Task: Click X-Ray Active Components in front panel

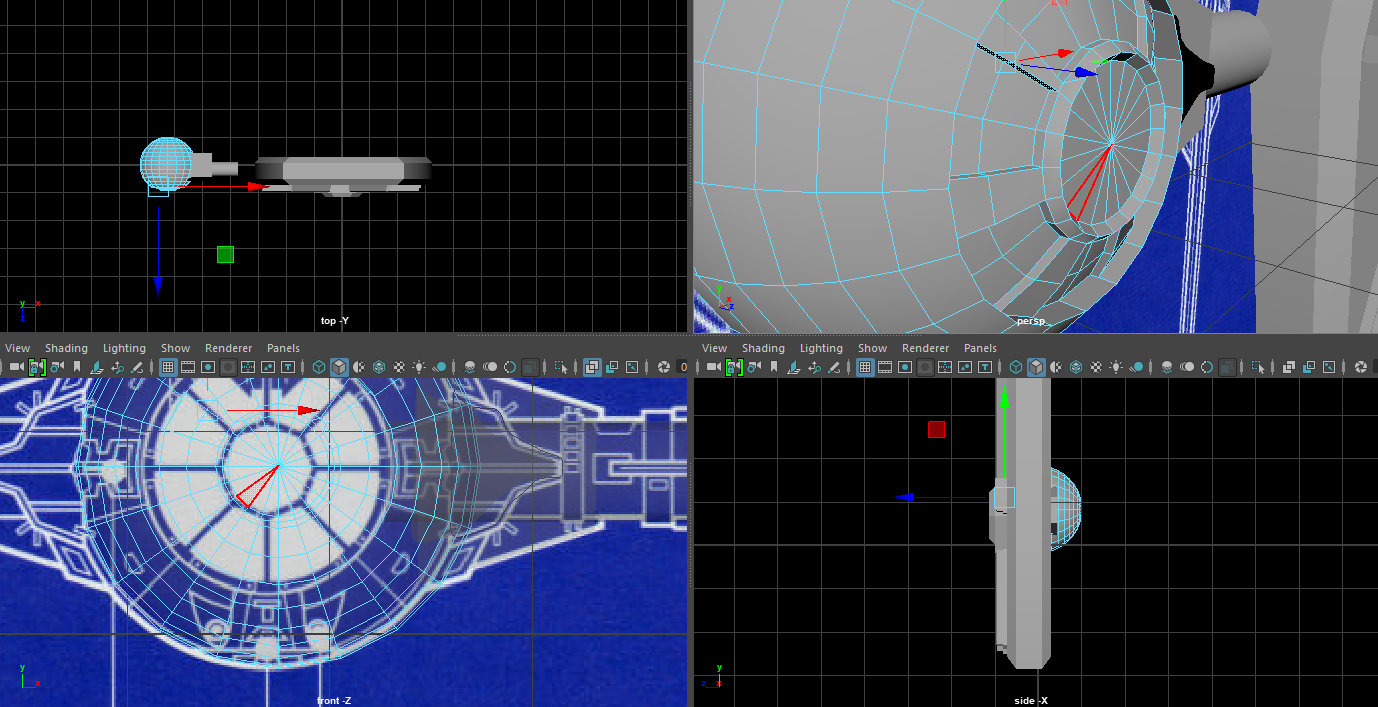Action: click(612, 367)
